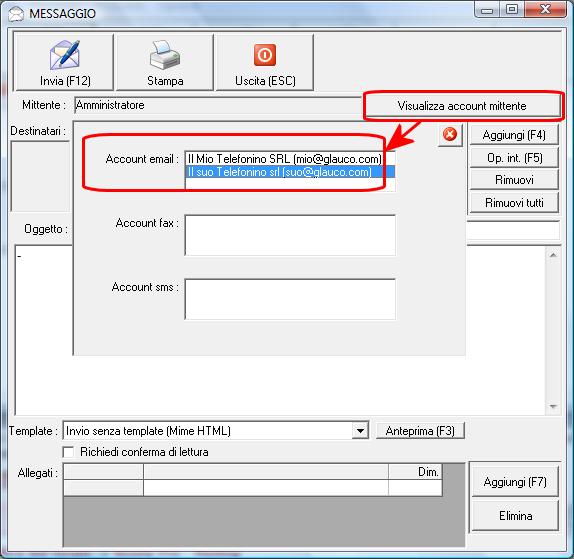The height and width of the screenshot is (559, 574).
Task: Click the red Uscita (ESC) power icon
Action: 265,55
